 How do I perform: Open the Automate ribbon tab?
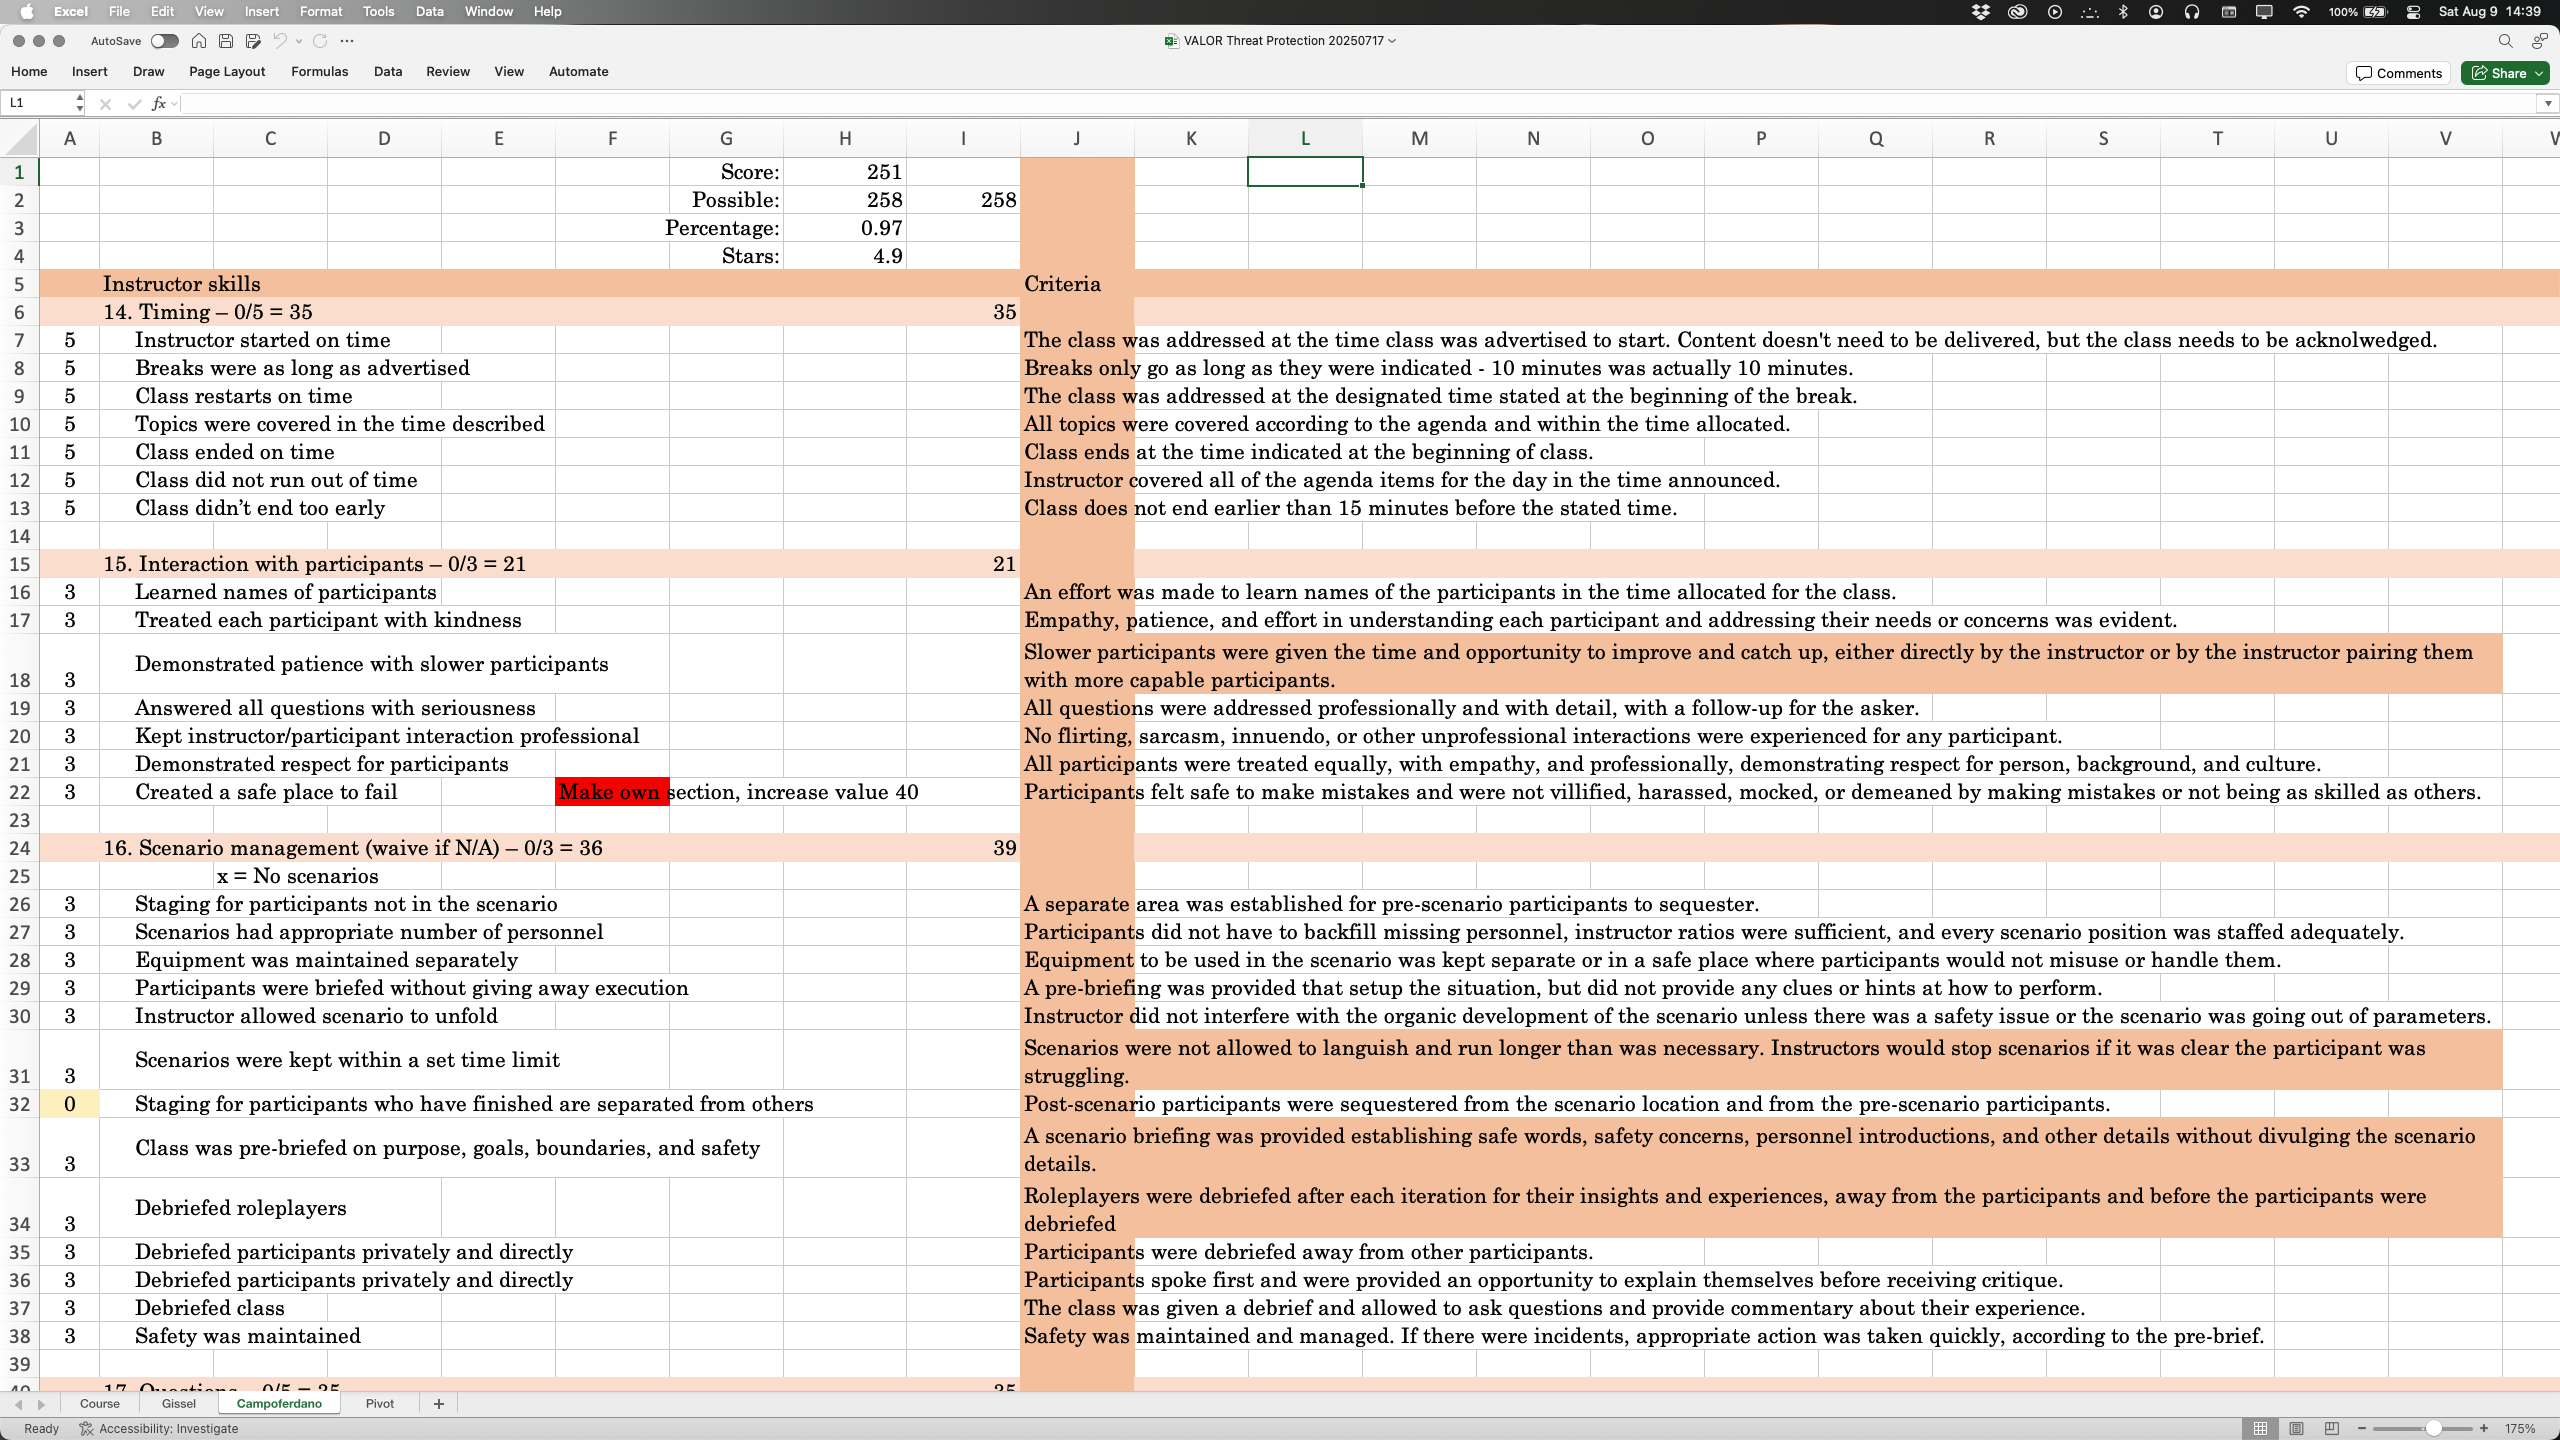pos(578,71)
